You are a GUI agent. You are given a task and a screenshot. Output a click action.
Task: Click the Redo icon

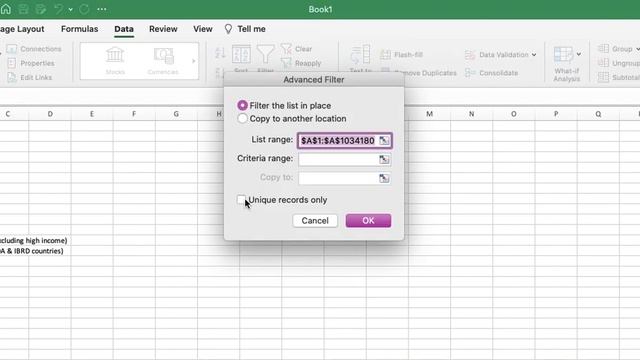(84, 9)
